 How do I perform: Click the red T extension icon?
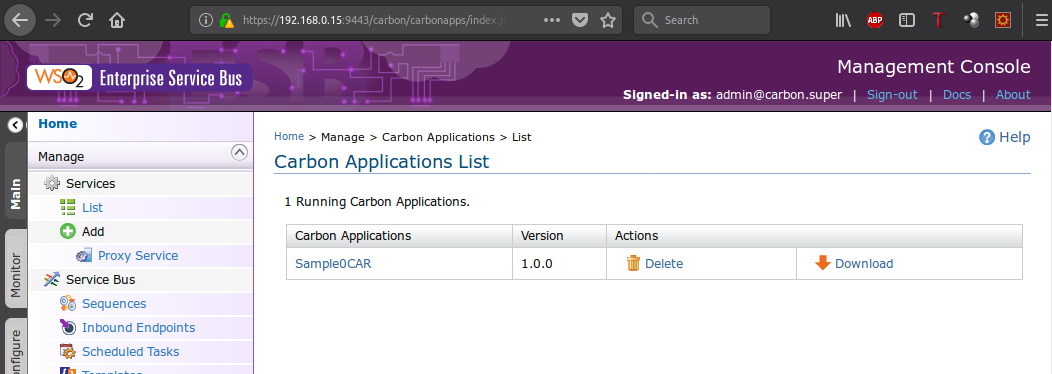click(x=939, y=20)
